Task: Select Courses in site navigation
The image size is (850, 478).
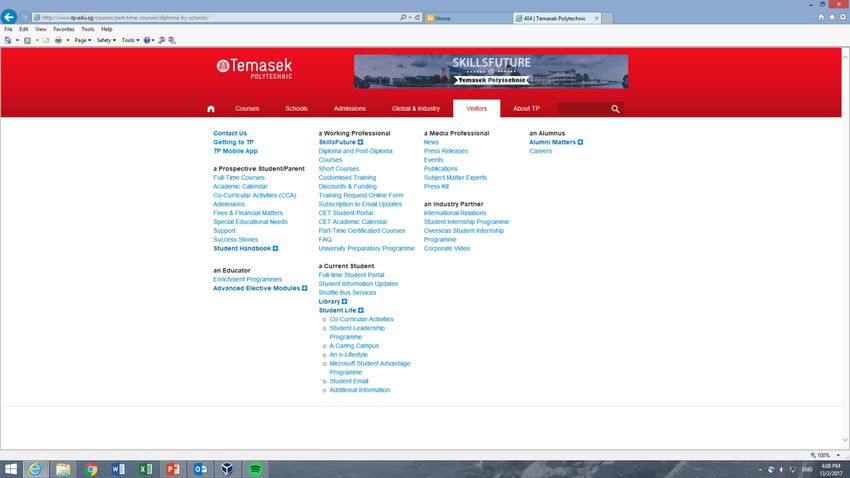Action: [247, 108]
